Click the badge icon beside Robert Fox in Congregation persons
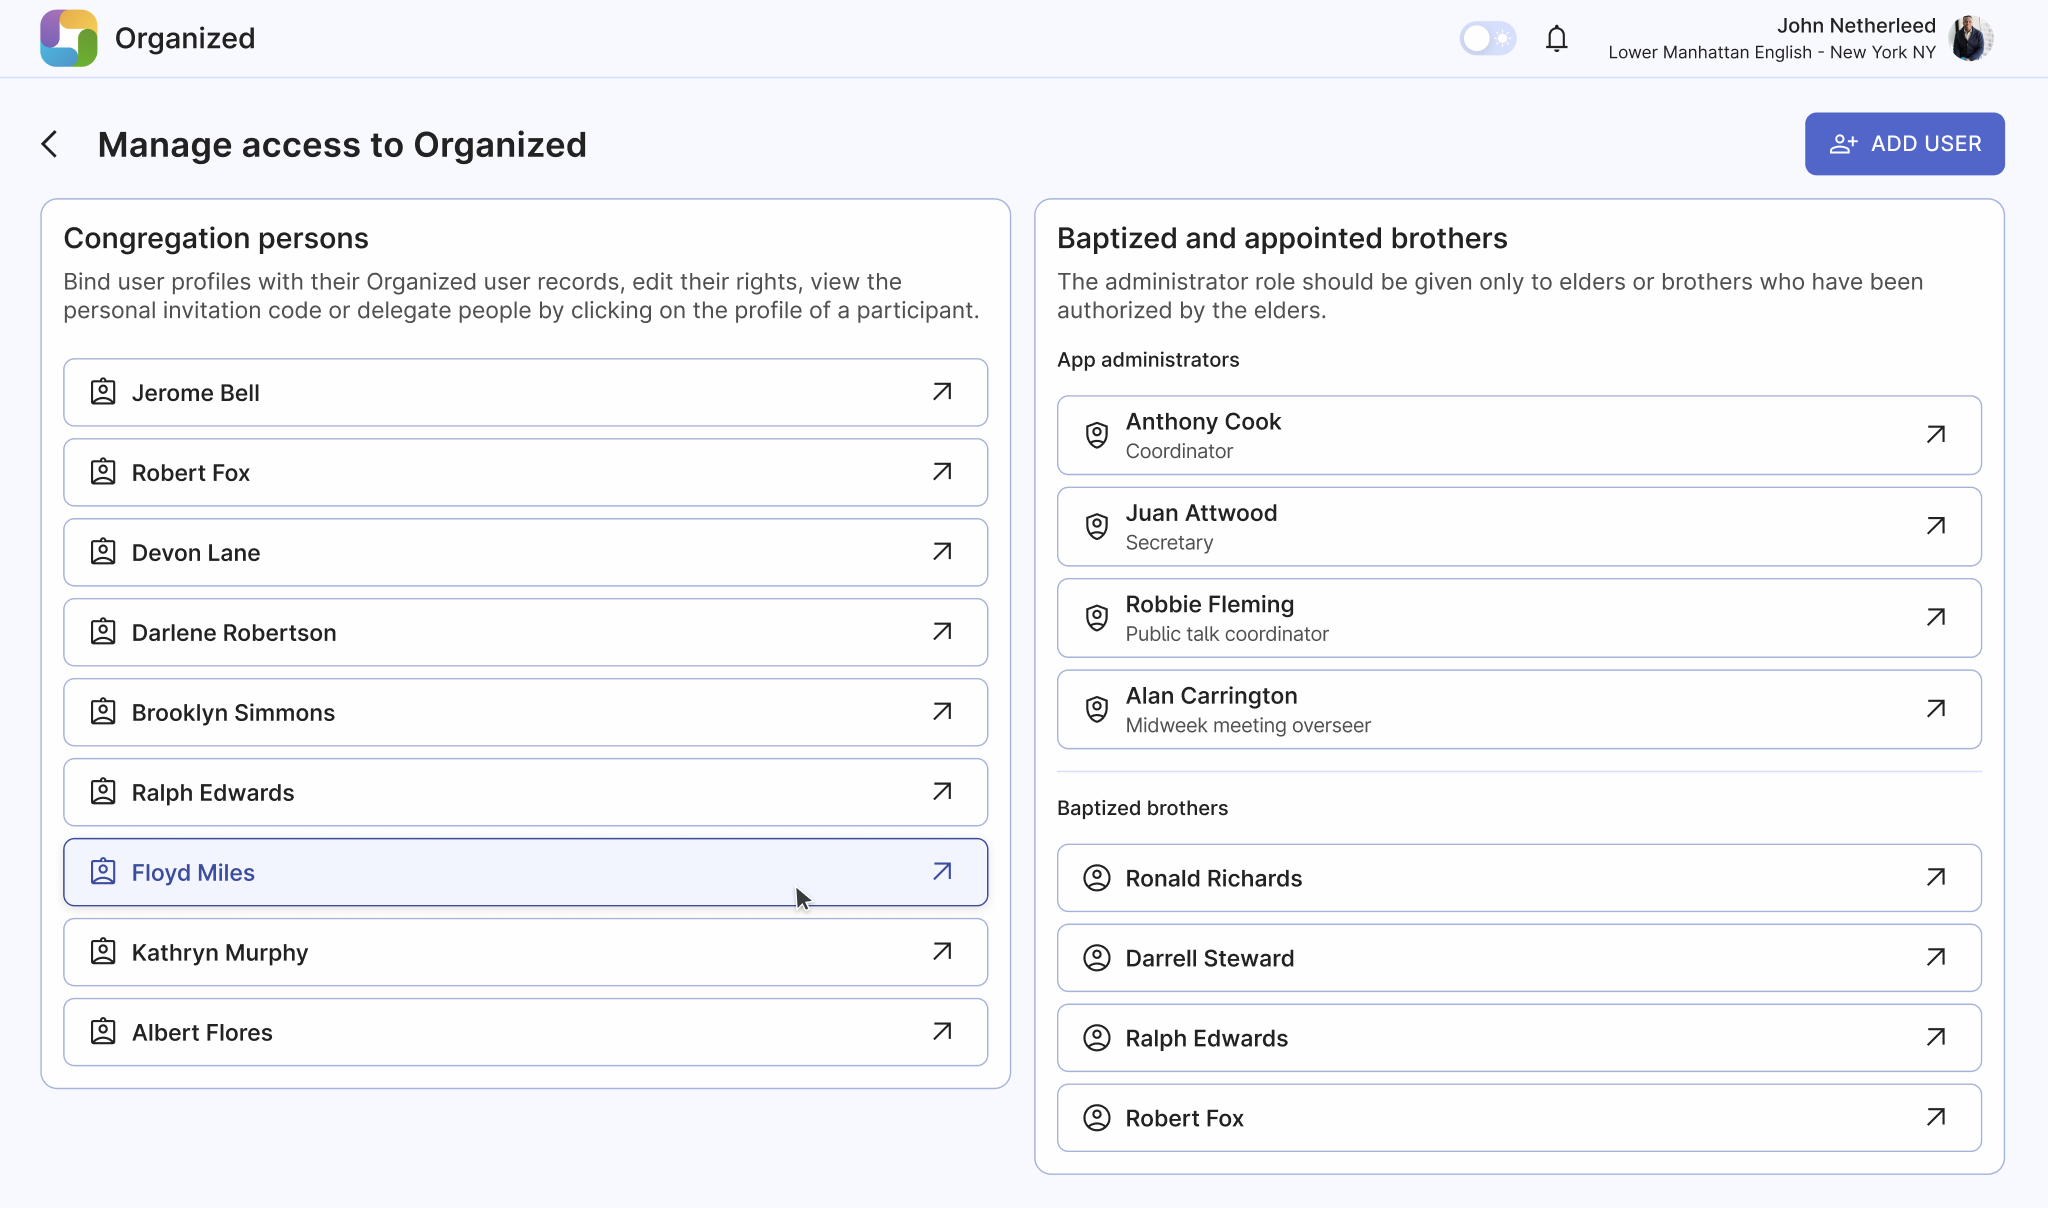Viewport: 2048px width, 1208px height. 103,472
